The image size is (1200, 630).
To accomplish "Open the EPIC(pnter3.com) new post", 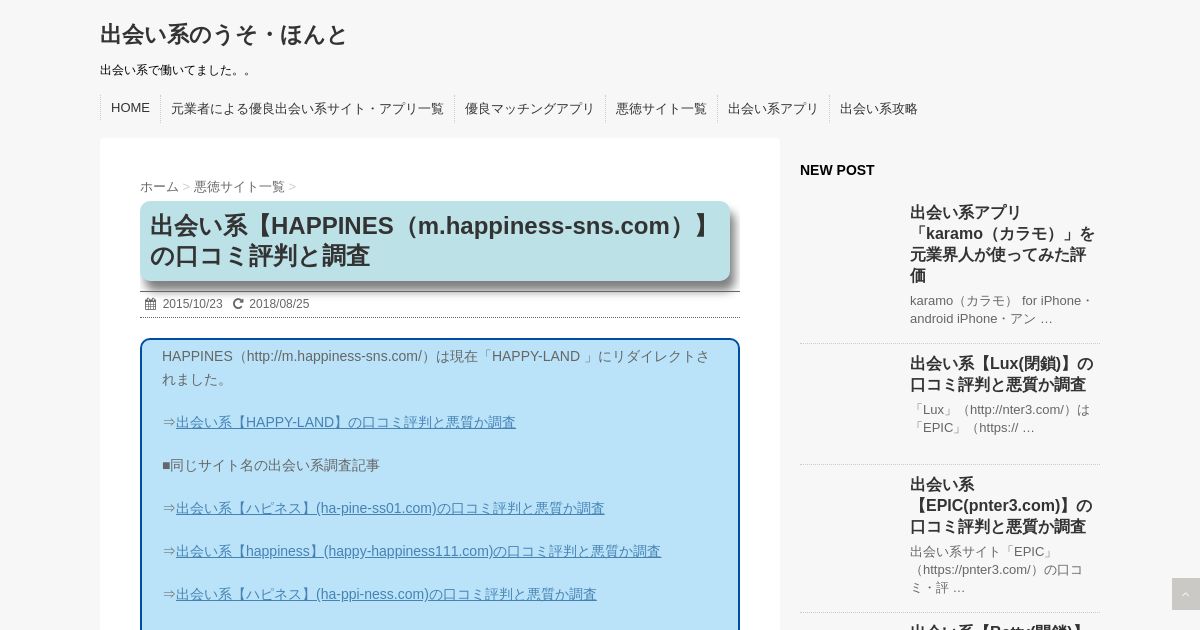I will (1001, 505).
